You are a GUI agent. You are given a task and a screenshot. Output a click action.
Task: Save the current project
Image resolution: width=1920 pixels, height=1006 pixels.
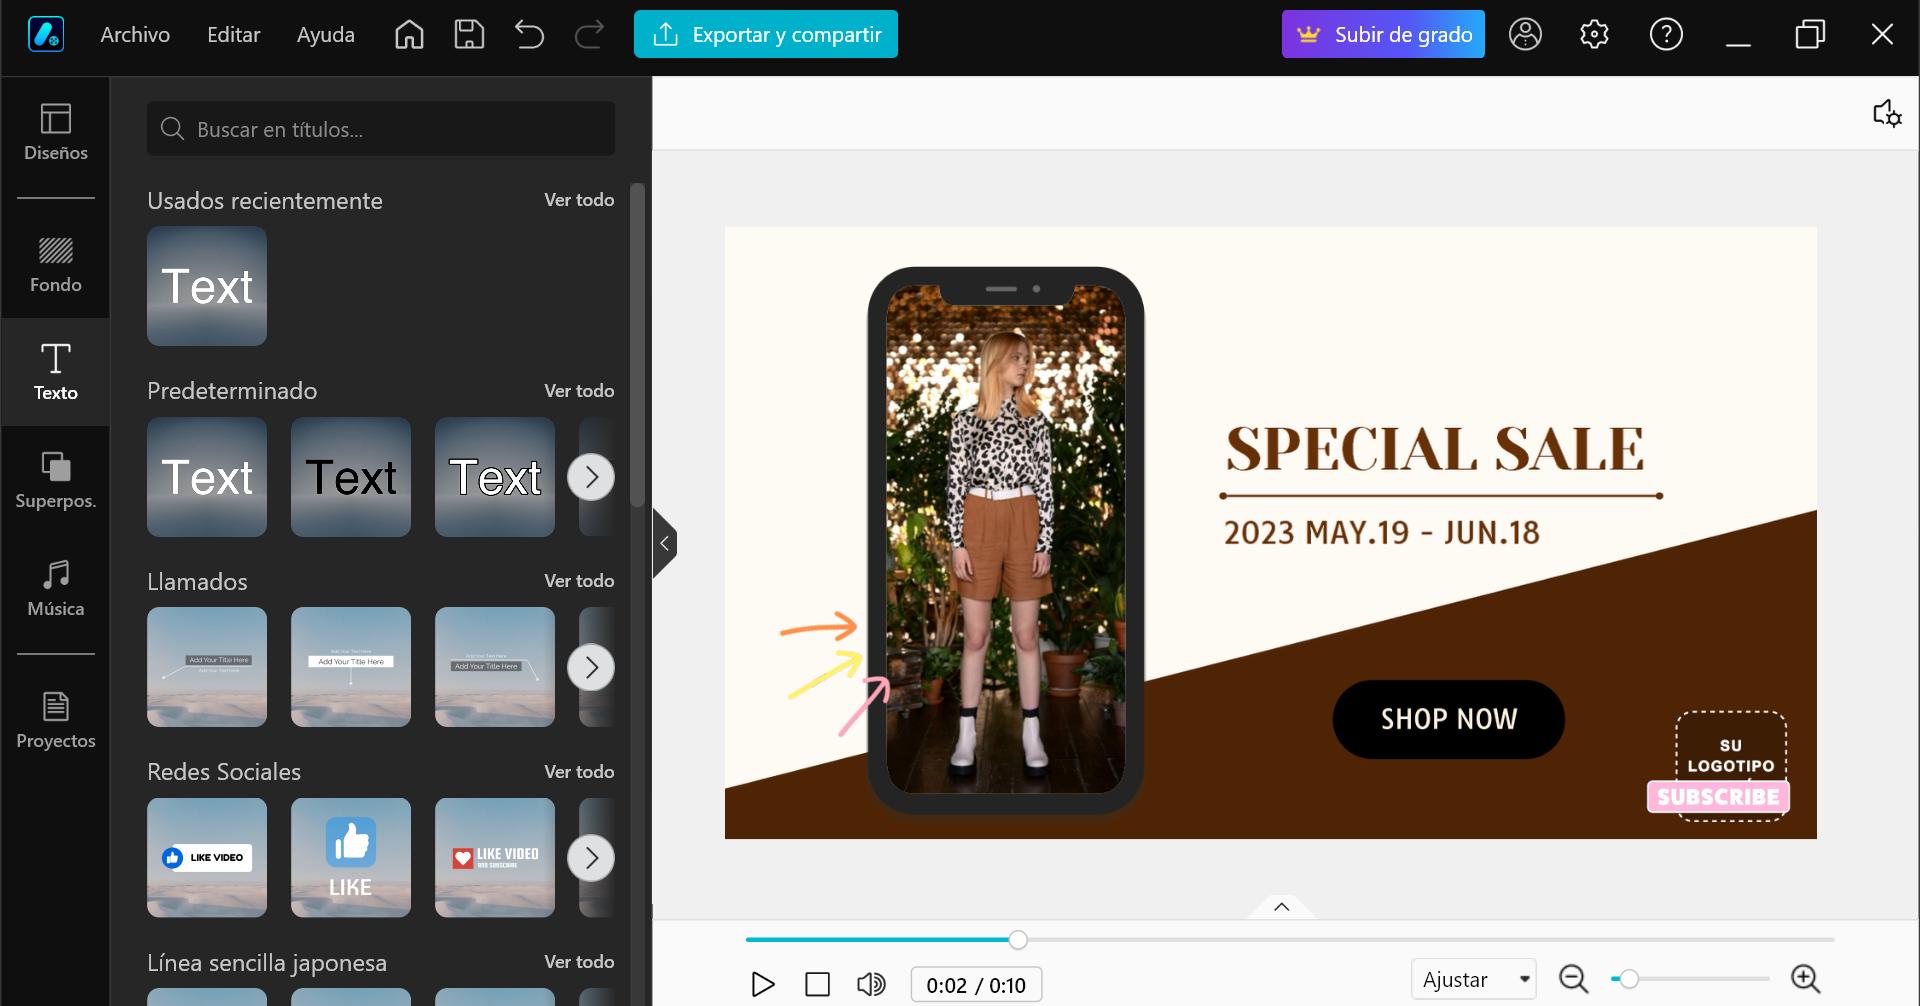pos(468,34)
